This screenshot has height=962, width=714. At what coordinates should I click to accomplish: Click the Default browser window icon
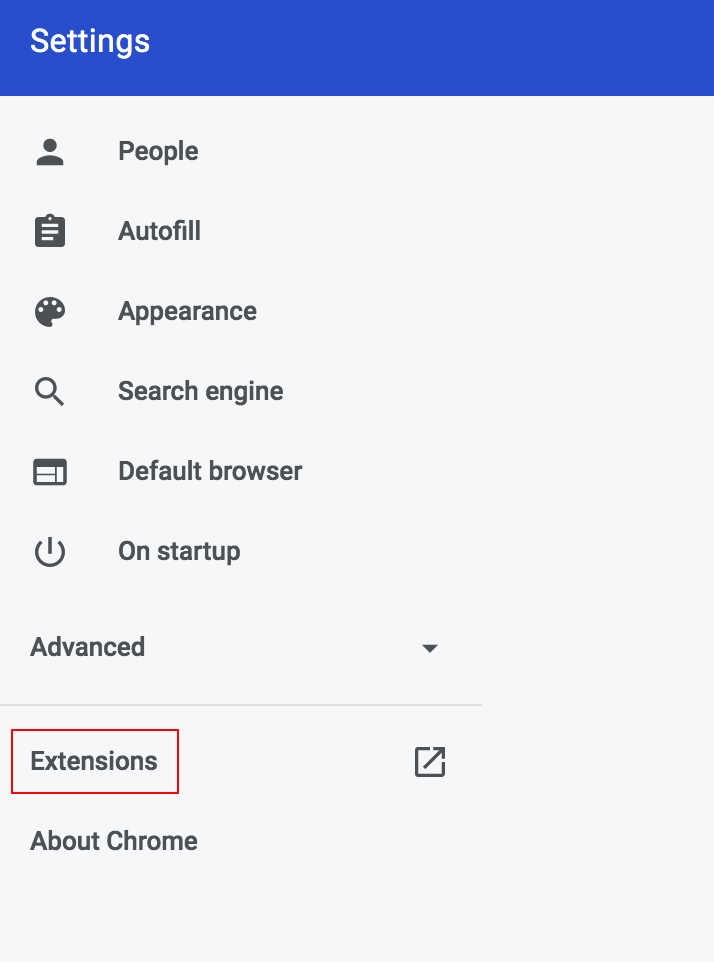(x=50, y=471)
